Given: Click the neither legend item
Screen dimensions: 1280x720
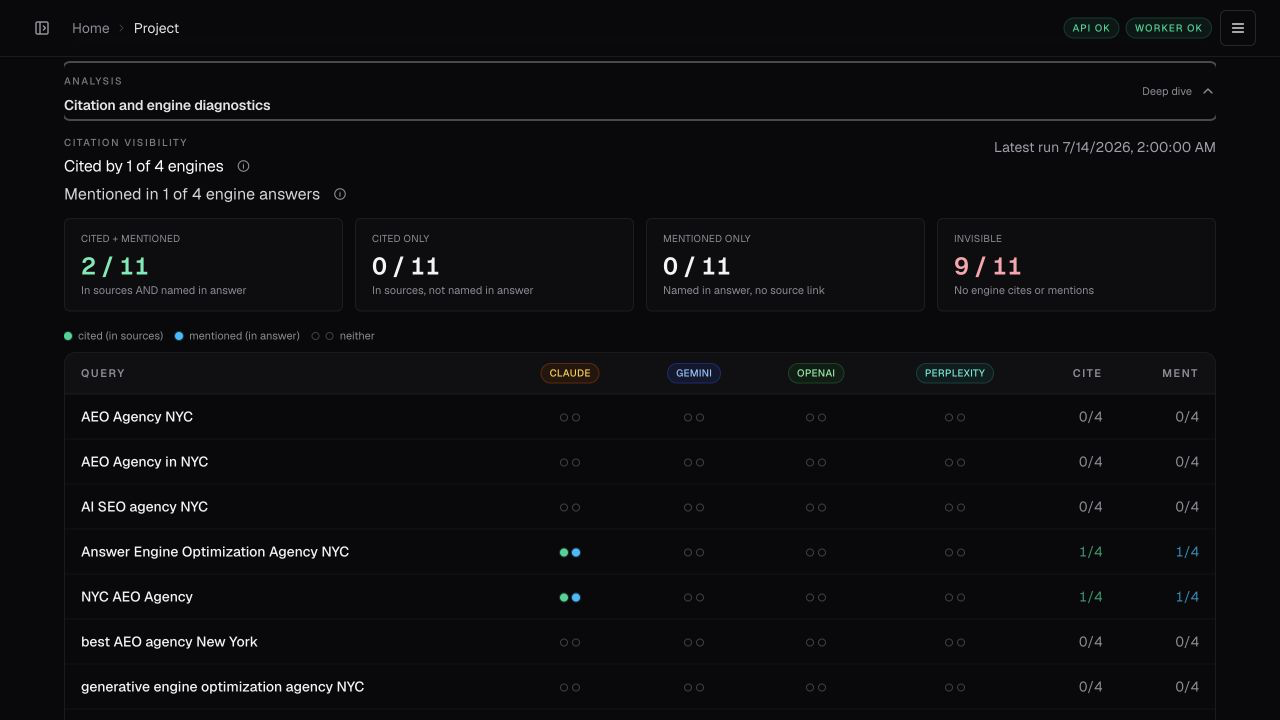Looking at the screenshot, I should pos(343,336).
